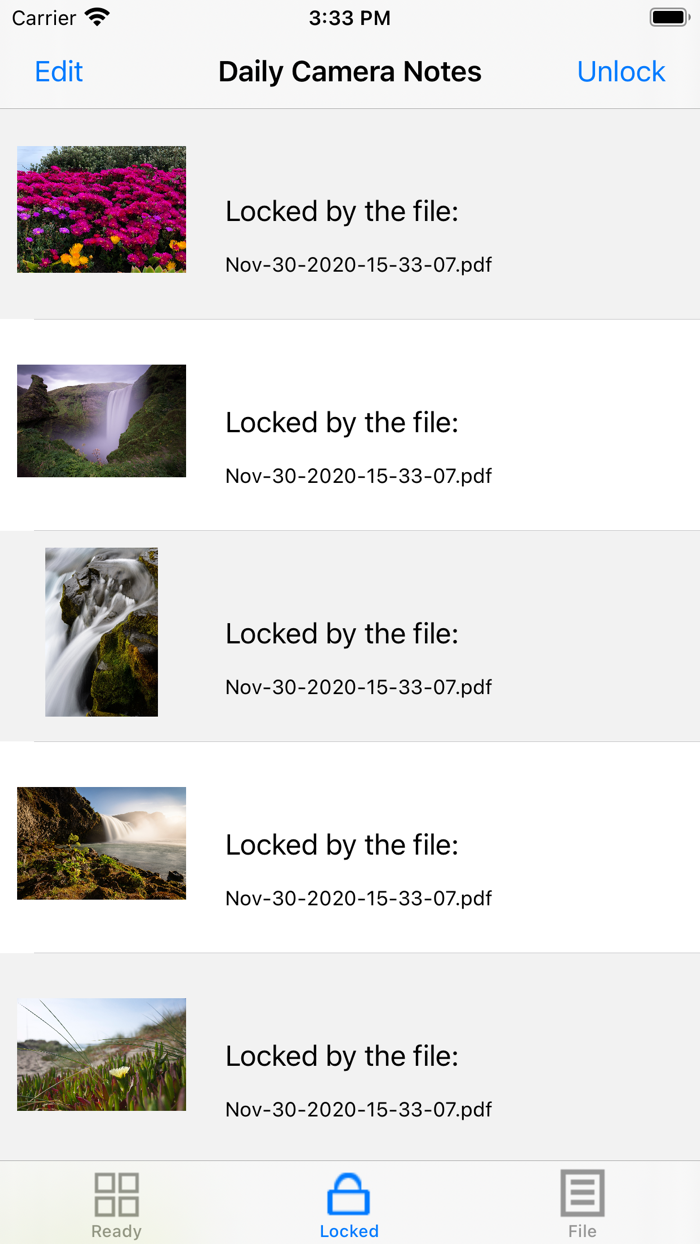
Task: Select the vertical mossy stream thumbnail
Action: [x=101, y=631]
